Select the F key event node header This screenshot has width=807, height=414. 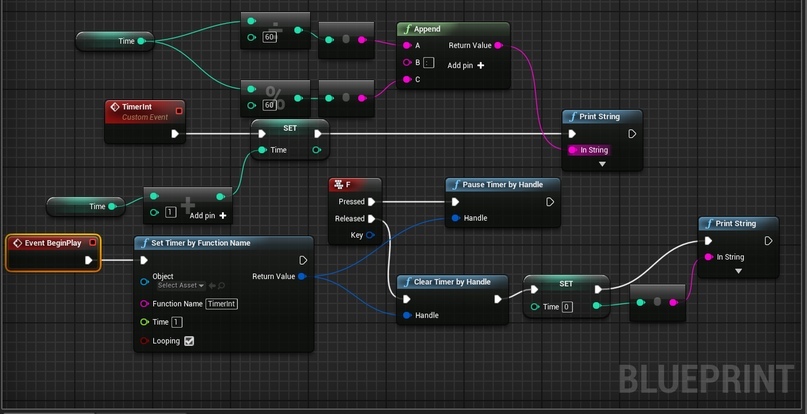pos(355,184)
